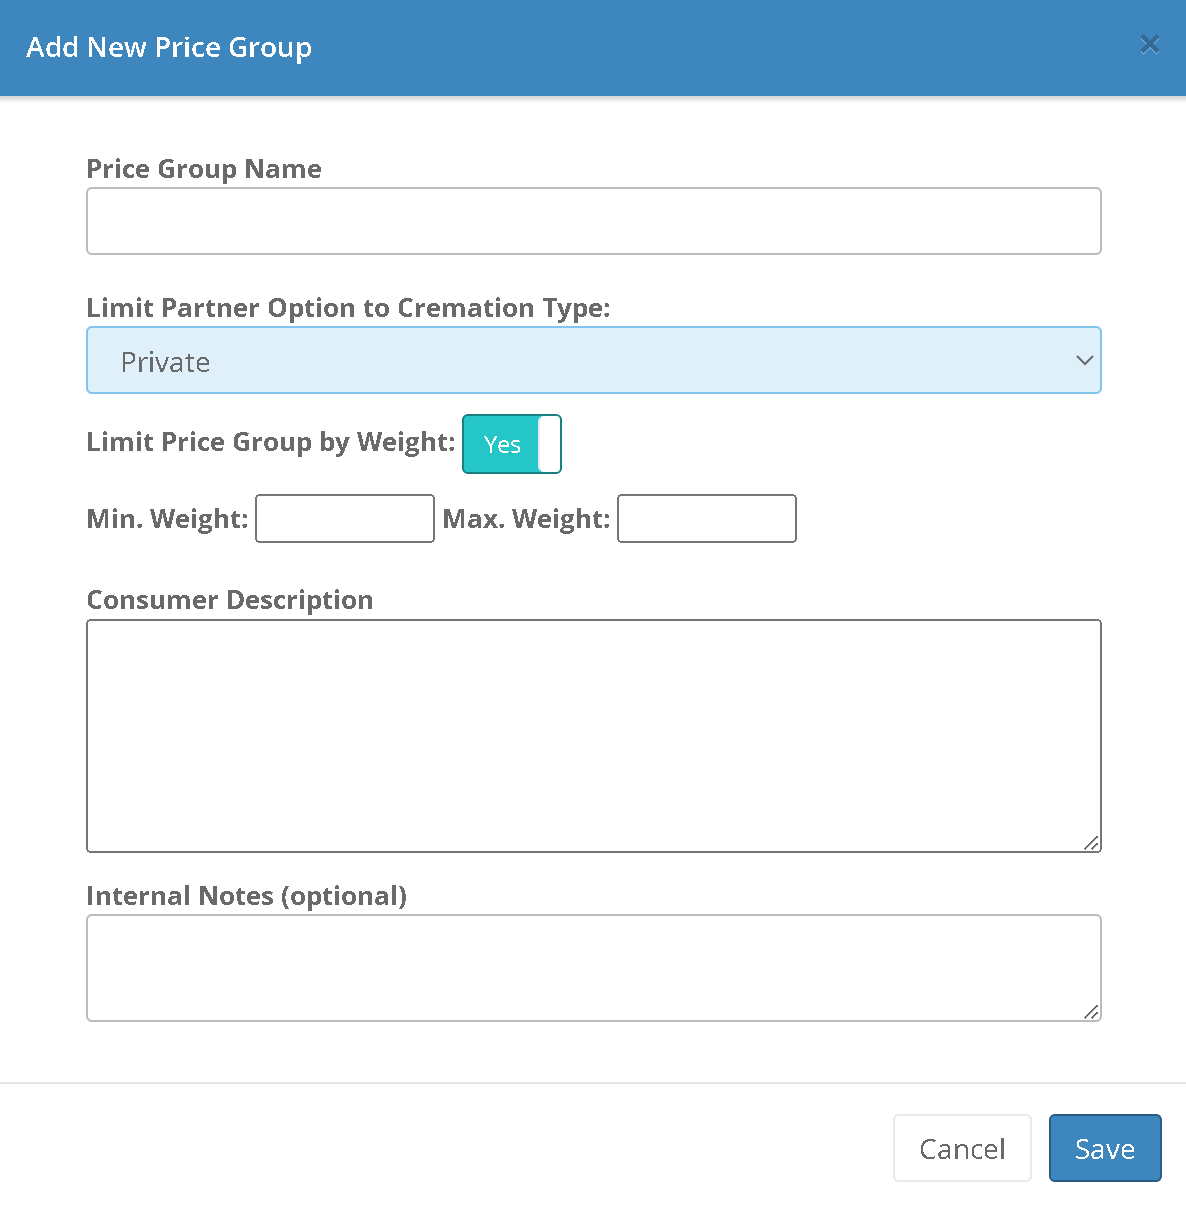Click the Consumer Description label
This screenshot has height=1211, width=1186.
click(x=230, y=600)
